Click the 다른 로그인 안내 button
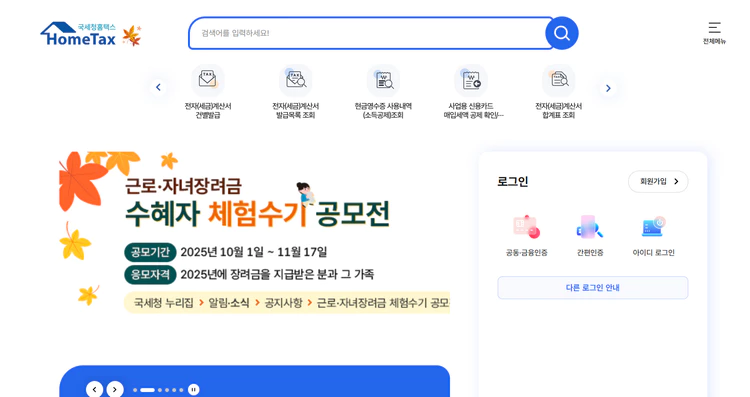Viewport: 750px width, 397px height. (593, 287)
